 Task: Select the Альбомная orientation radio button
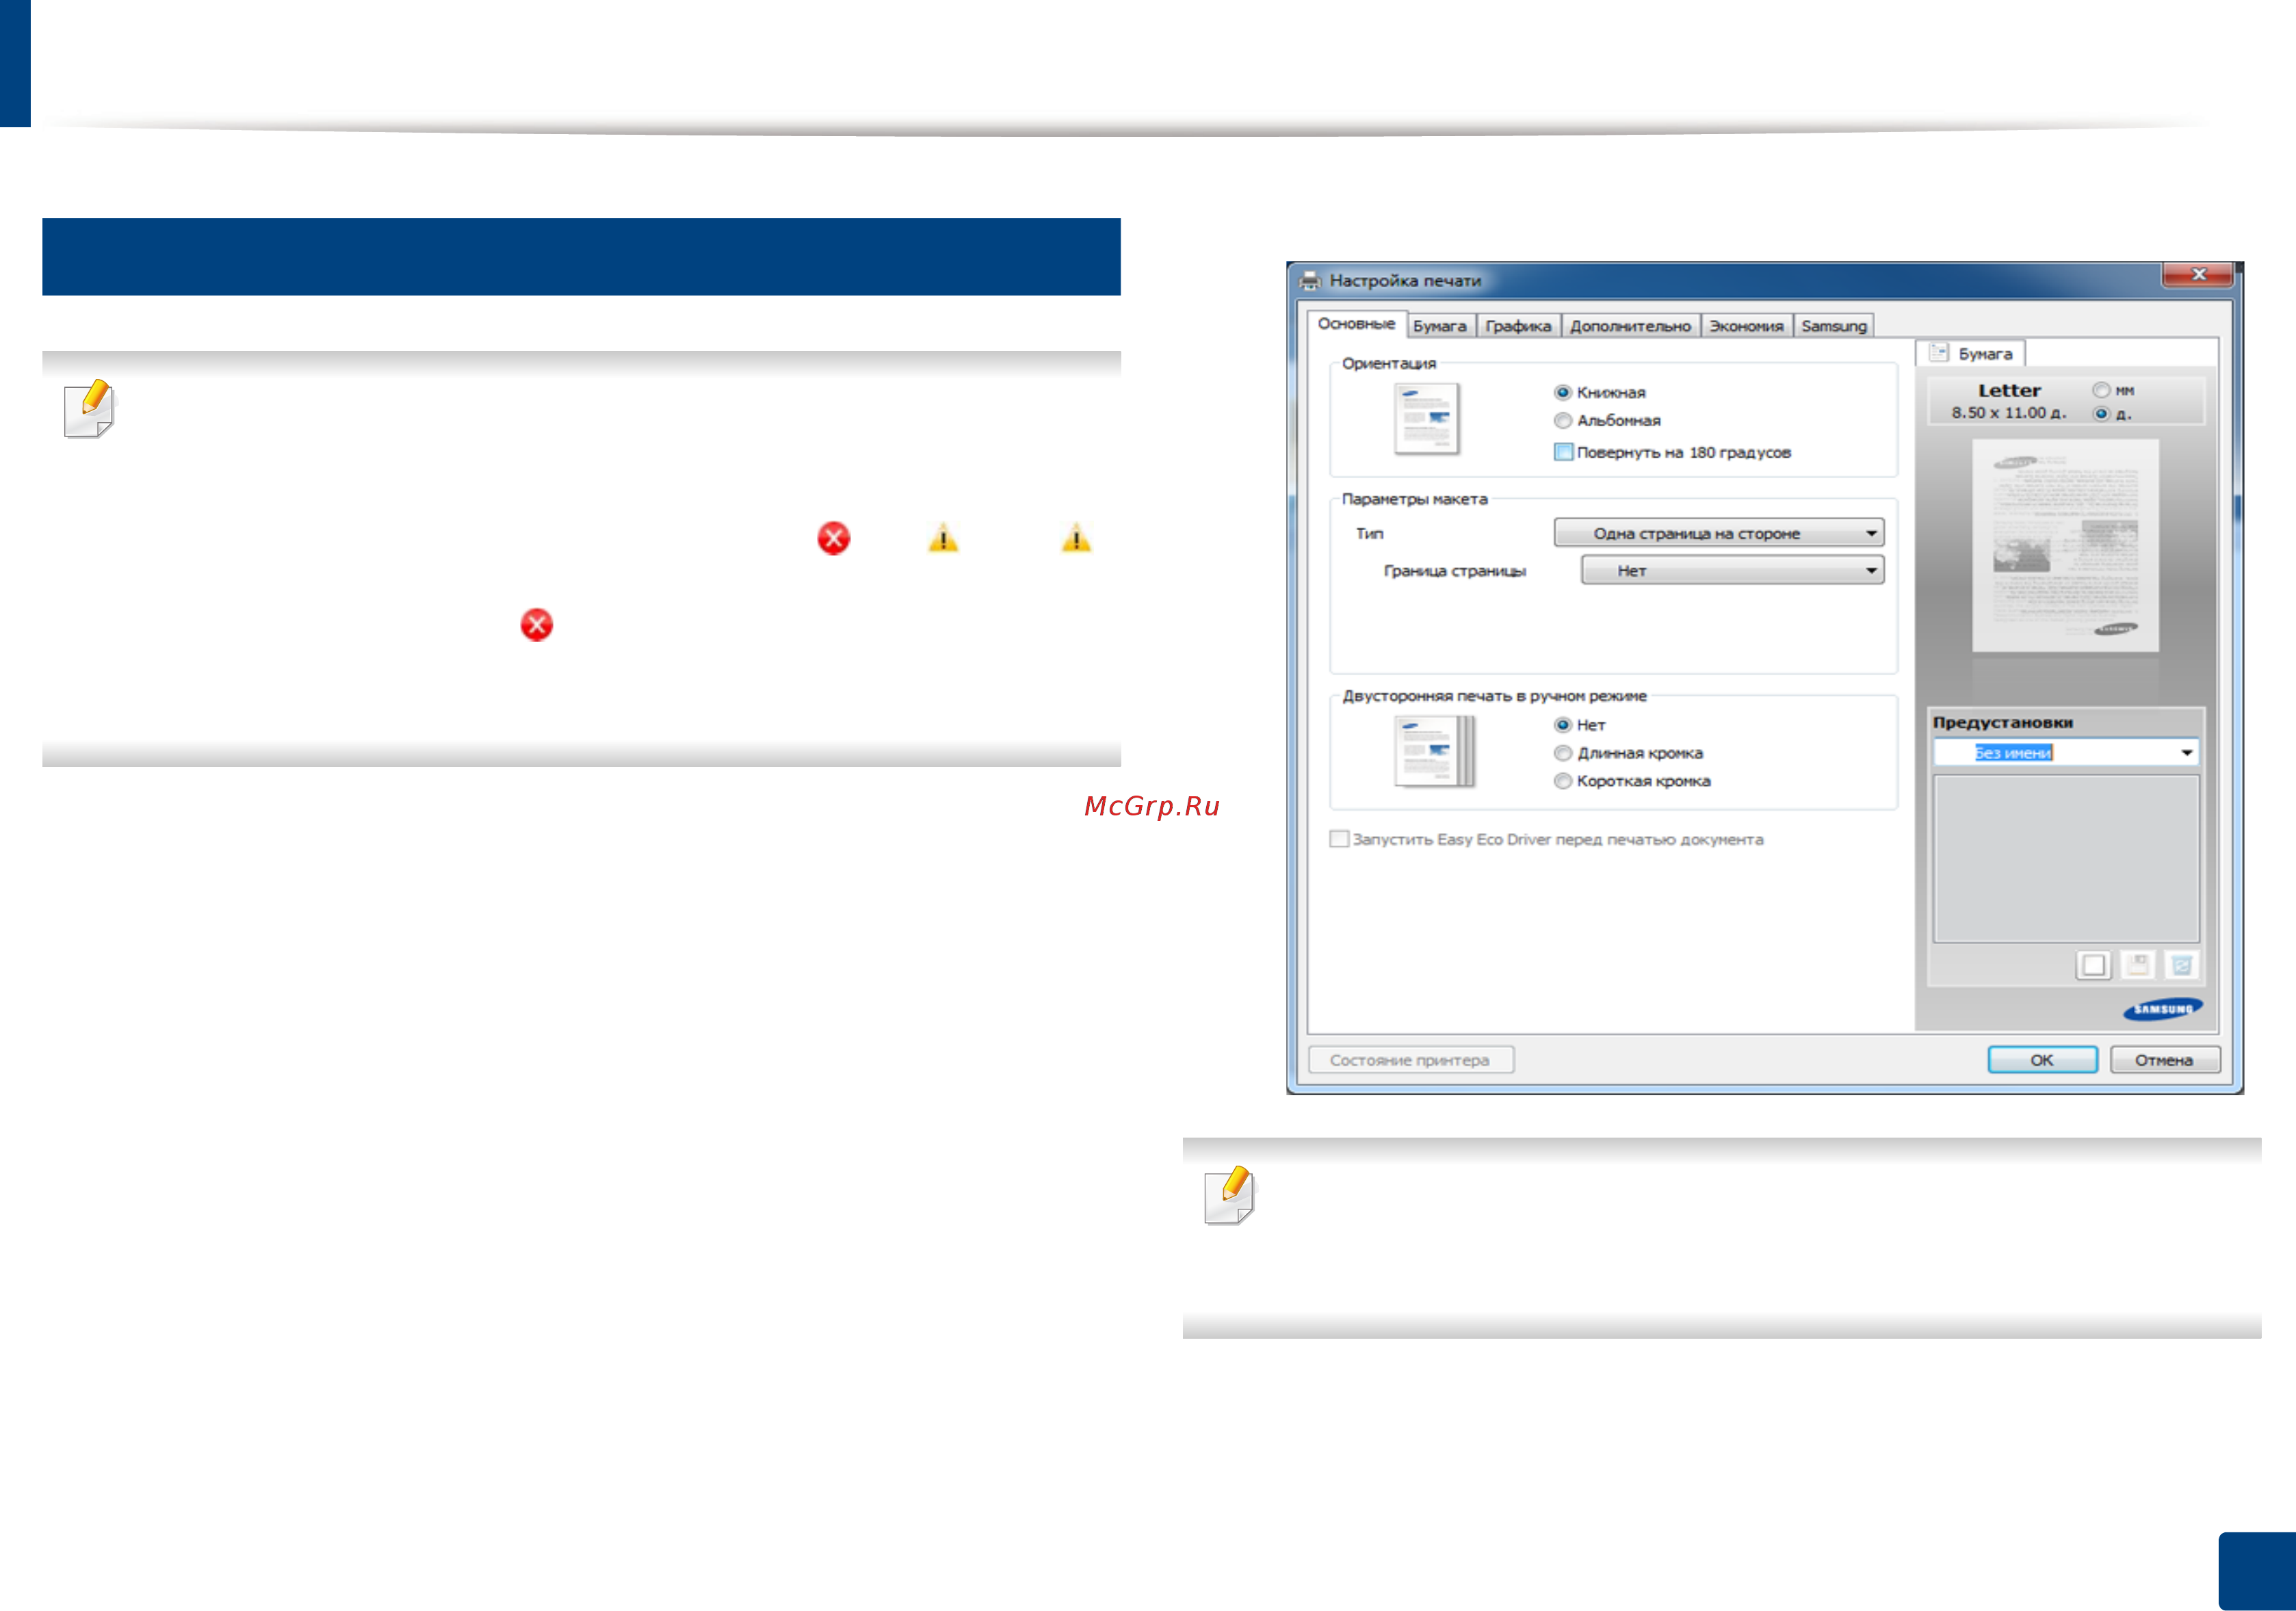pyautogui.click(x=1562, y=420)
